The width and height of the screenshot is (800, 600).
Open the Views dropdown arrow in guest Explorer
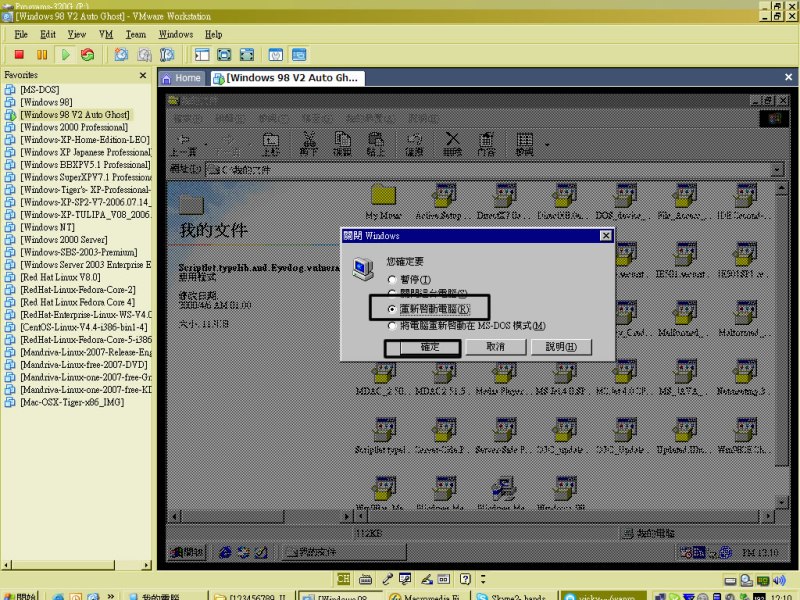[x=547, y=145]
